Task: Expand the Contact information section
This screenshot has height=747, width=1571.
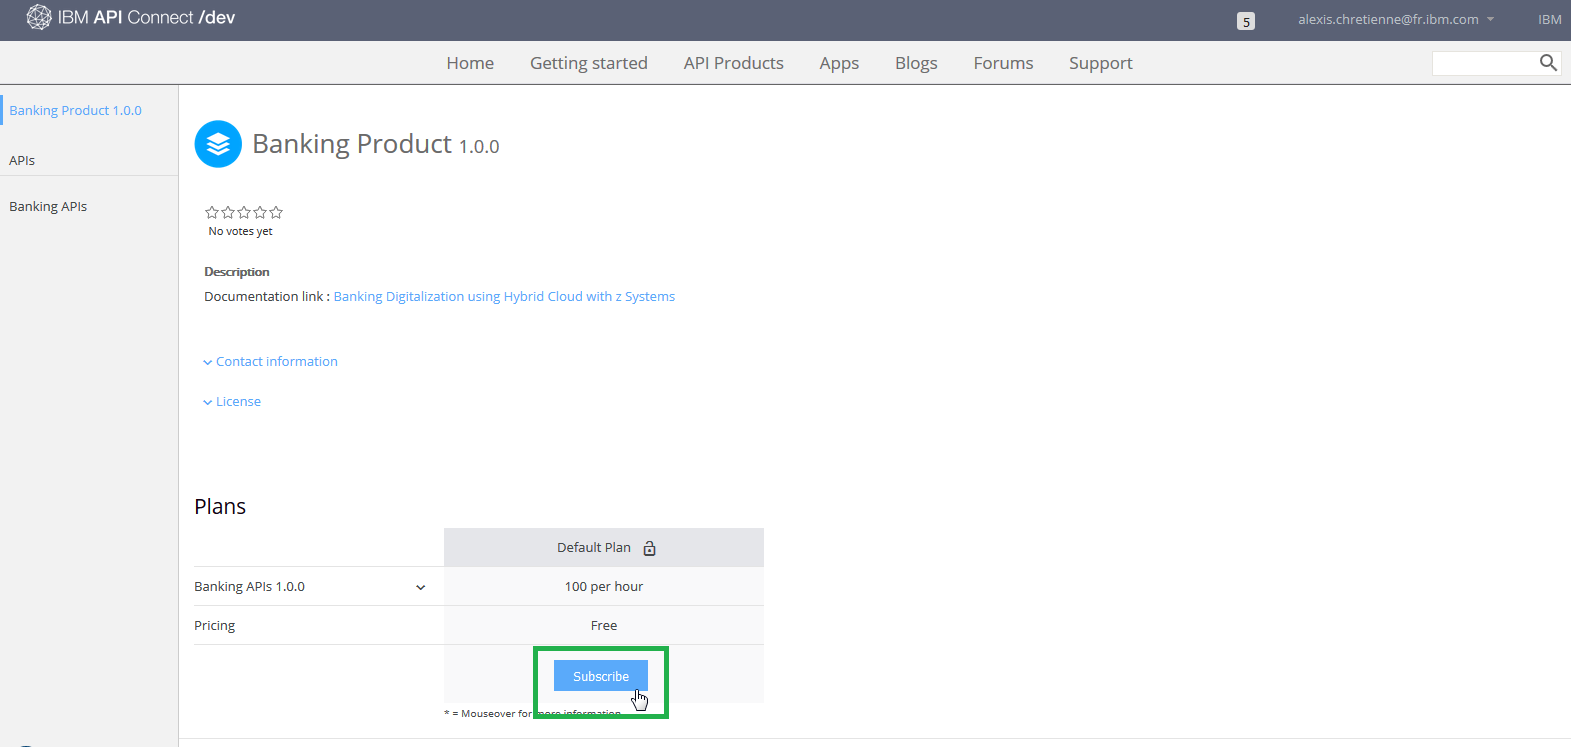Action: [270, 361]
